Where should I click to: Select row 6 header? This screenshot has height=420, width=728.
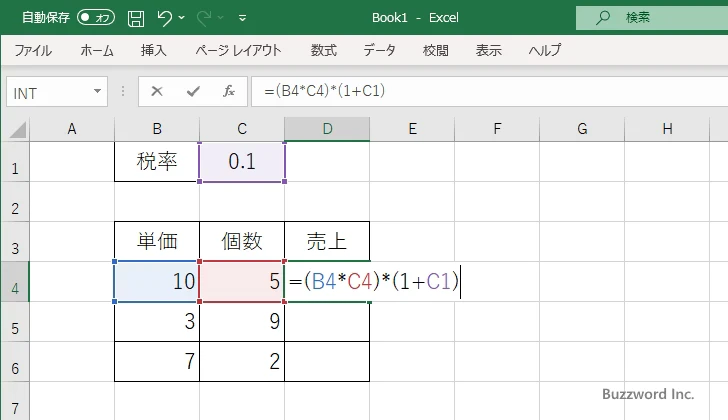(15, 362)
